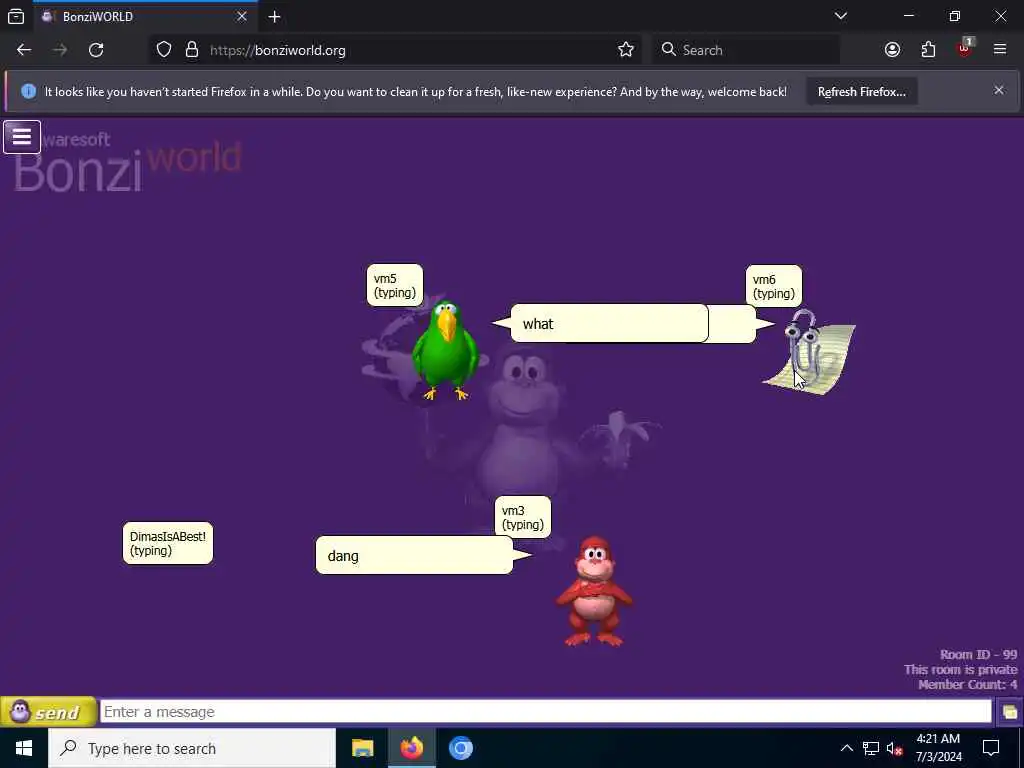Open the Windows Start menu

coord(24,748)
